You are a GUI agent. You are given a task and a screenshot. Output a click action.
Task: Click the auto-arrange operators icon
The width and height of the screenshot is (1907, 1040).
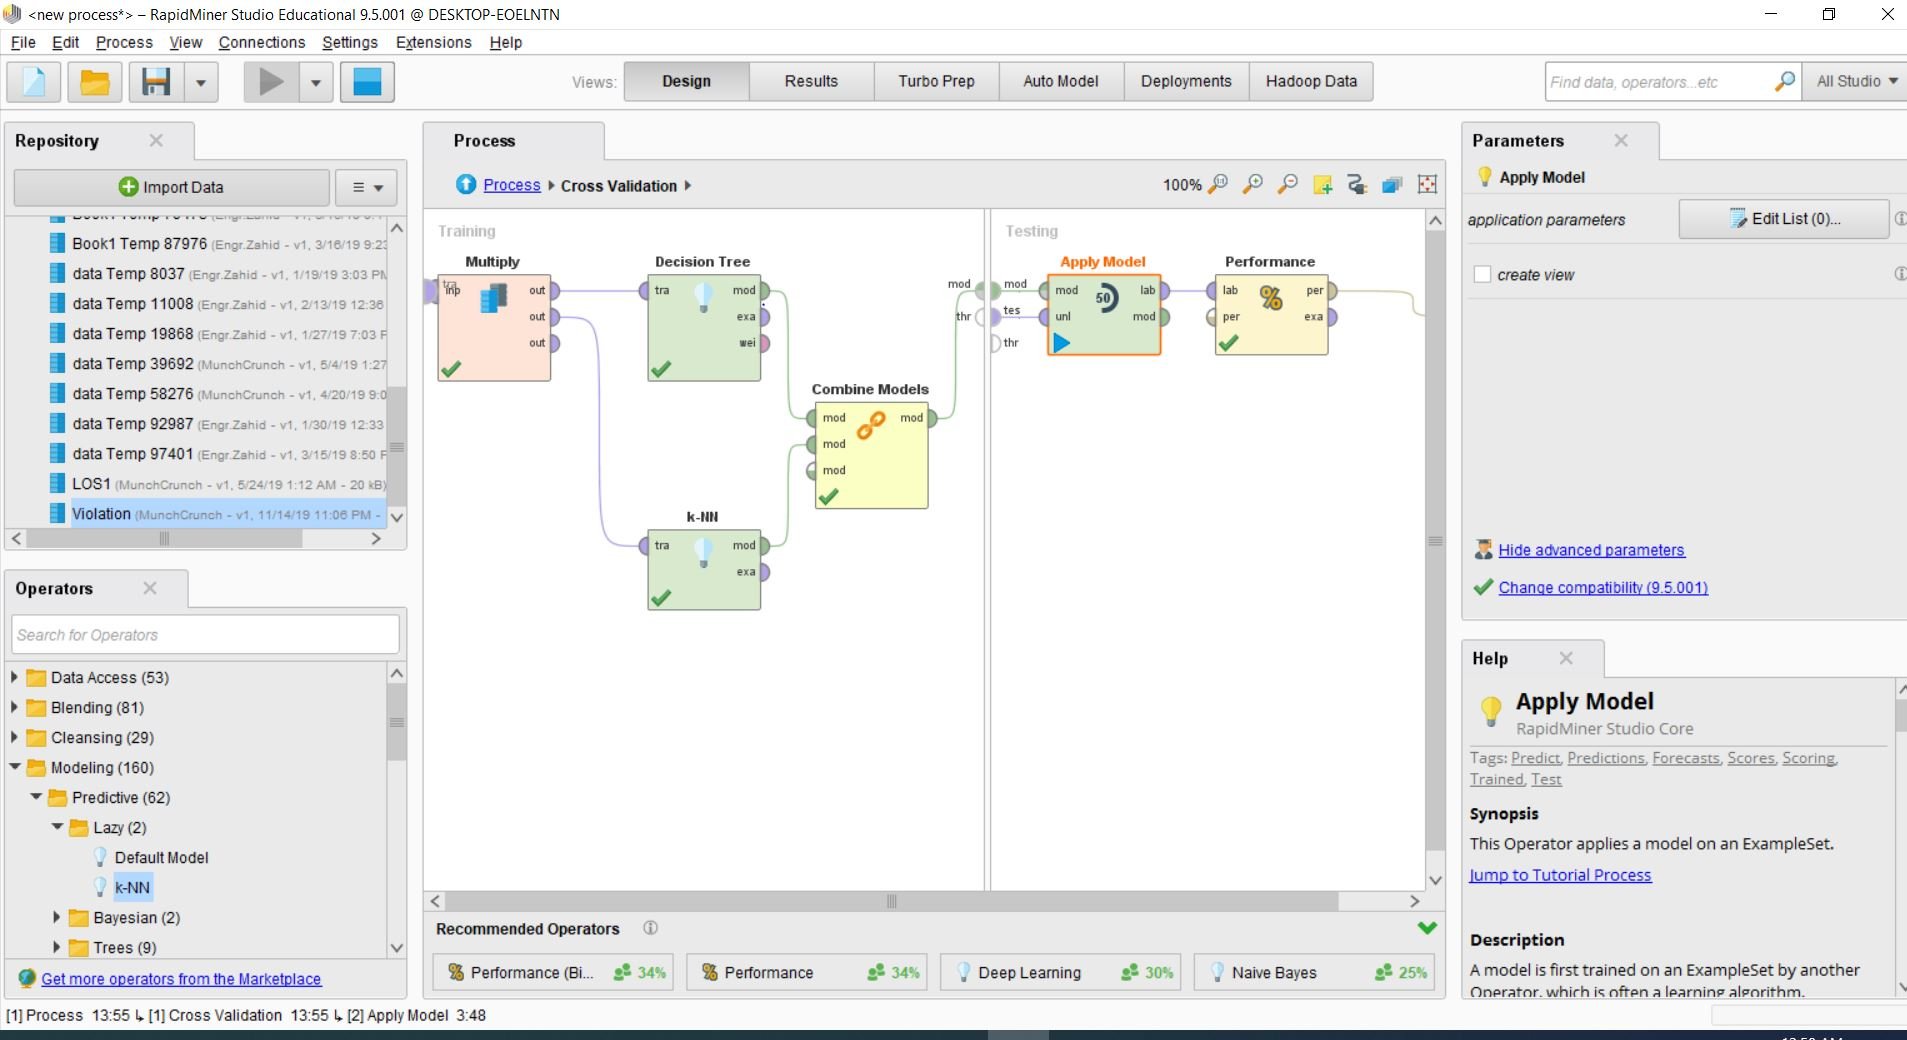[1357, 185]
